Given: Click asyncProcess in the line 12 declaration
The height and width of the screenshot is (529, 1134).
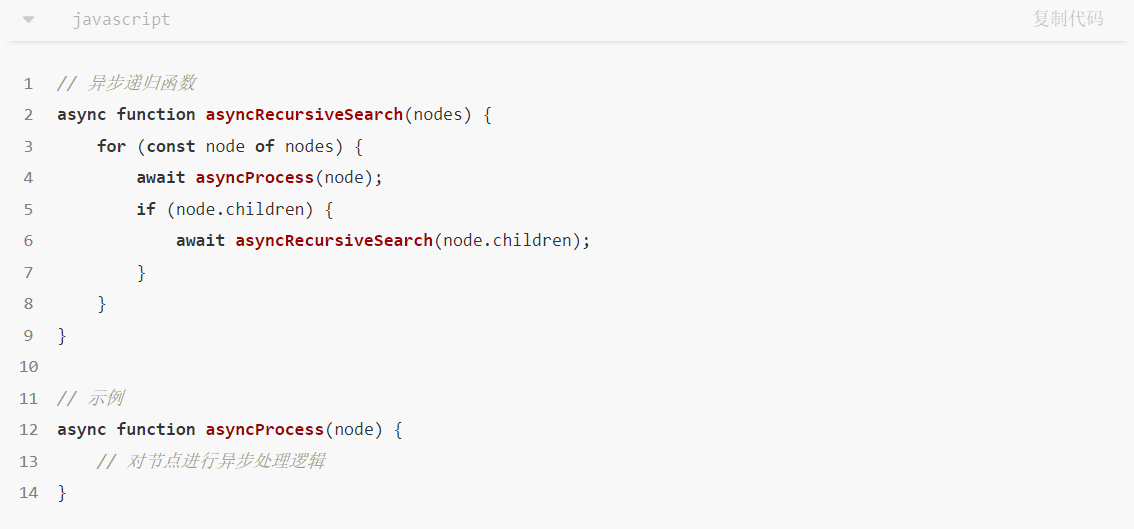Looking at the screenshot, I should click(265, 429).
